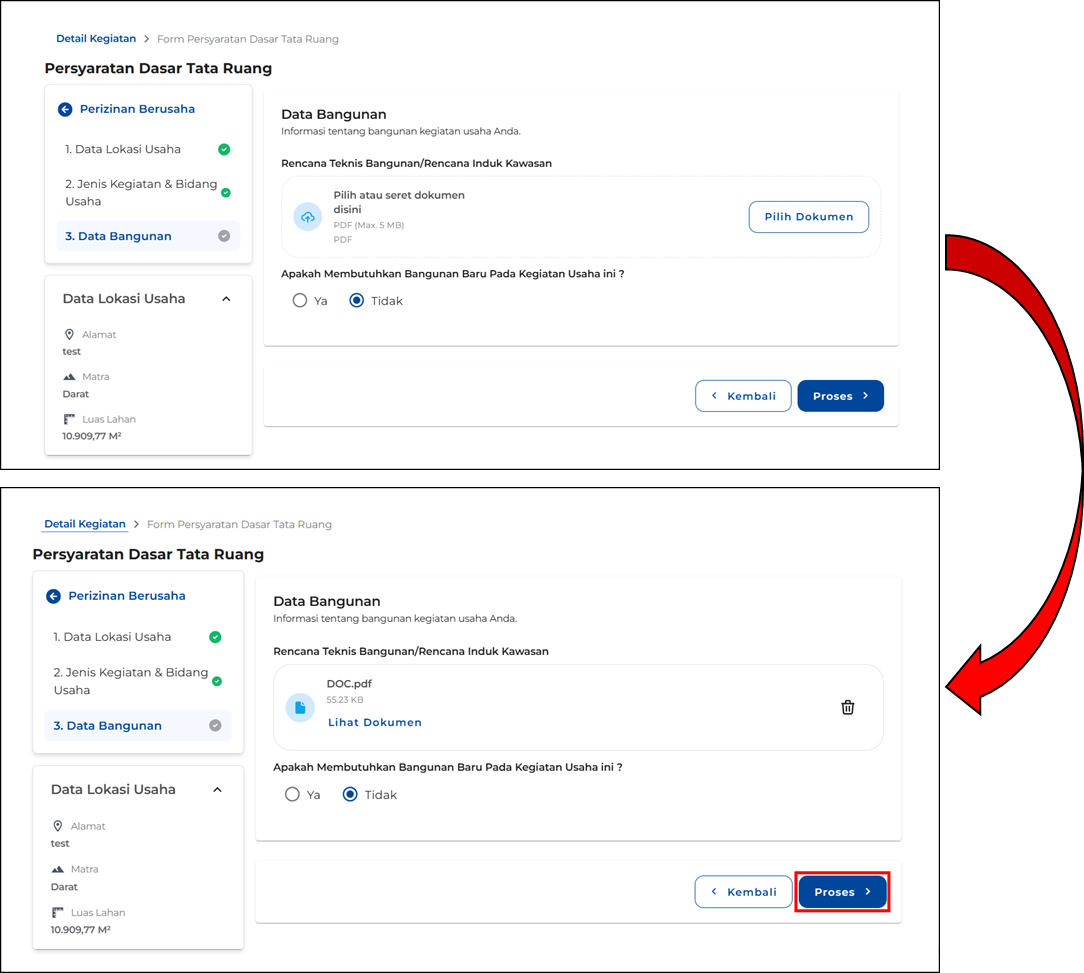Select the Ya radio button below DOC.pdf
Screen dimensions: 1084x973
tap(292, 795)
